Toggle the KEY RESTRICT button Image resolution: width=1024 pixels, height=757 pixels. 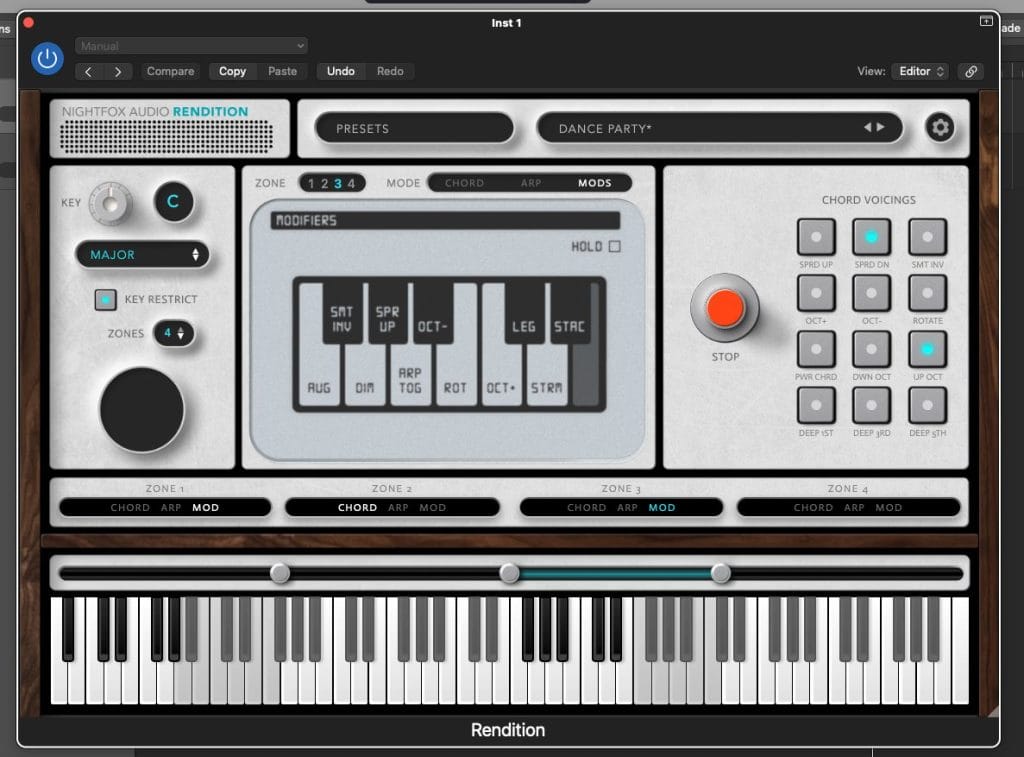(x=105, y=299)
